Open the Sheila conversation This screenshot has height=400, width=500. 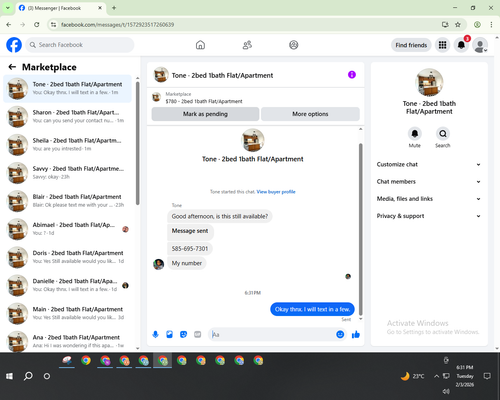[67, 145]
